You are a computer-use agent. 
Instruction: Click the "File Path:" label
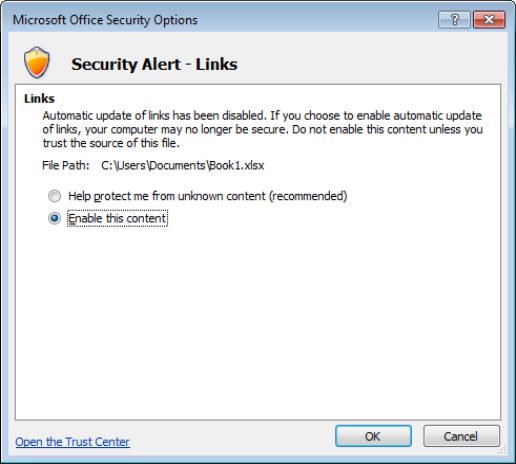(66, 165)
